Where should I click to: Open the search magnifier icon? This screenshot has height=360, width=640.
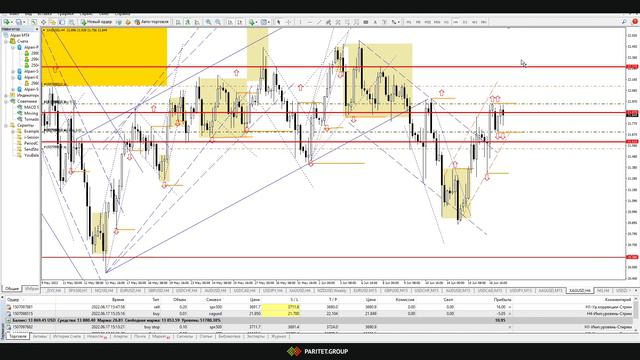point(624,22)
